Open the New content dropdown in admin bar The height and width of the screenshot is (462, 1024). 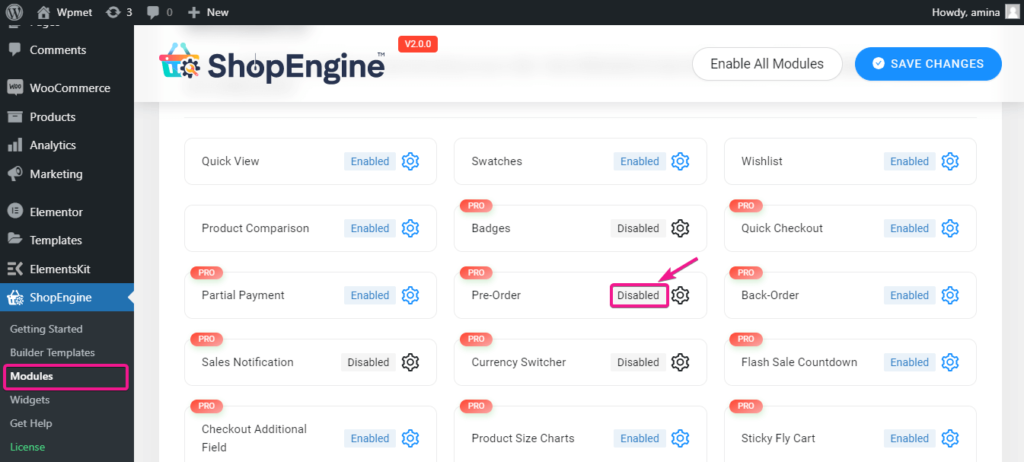tap(208, 12)
